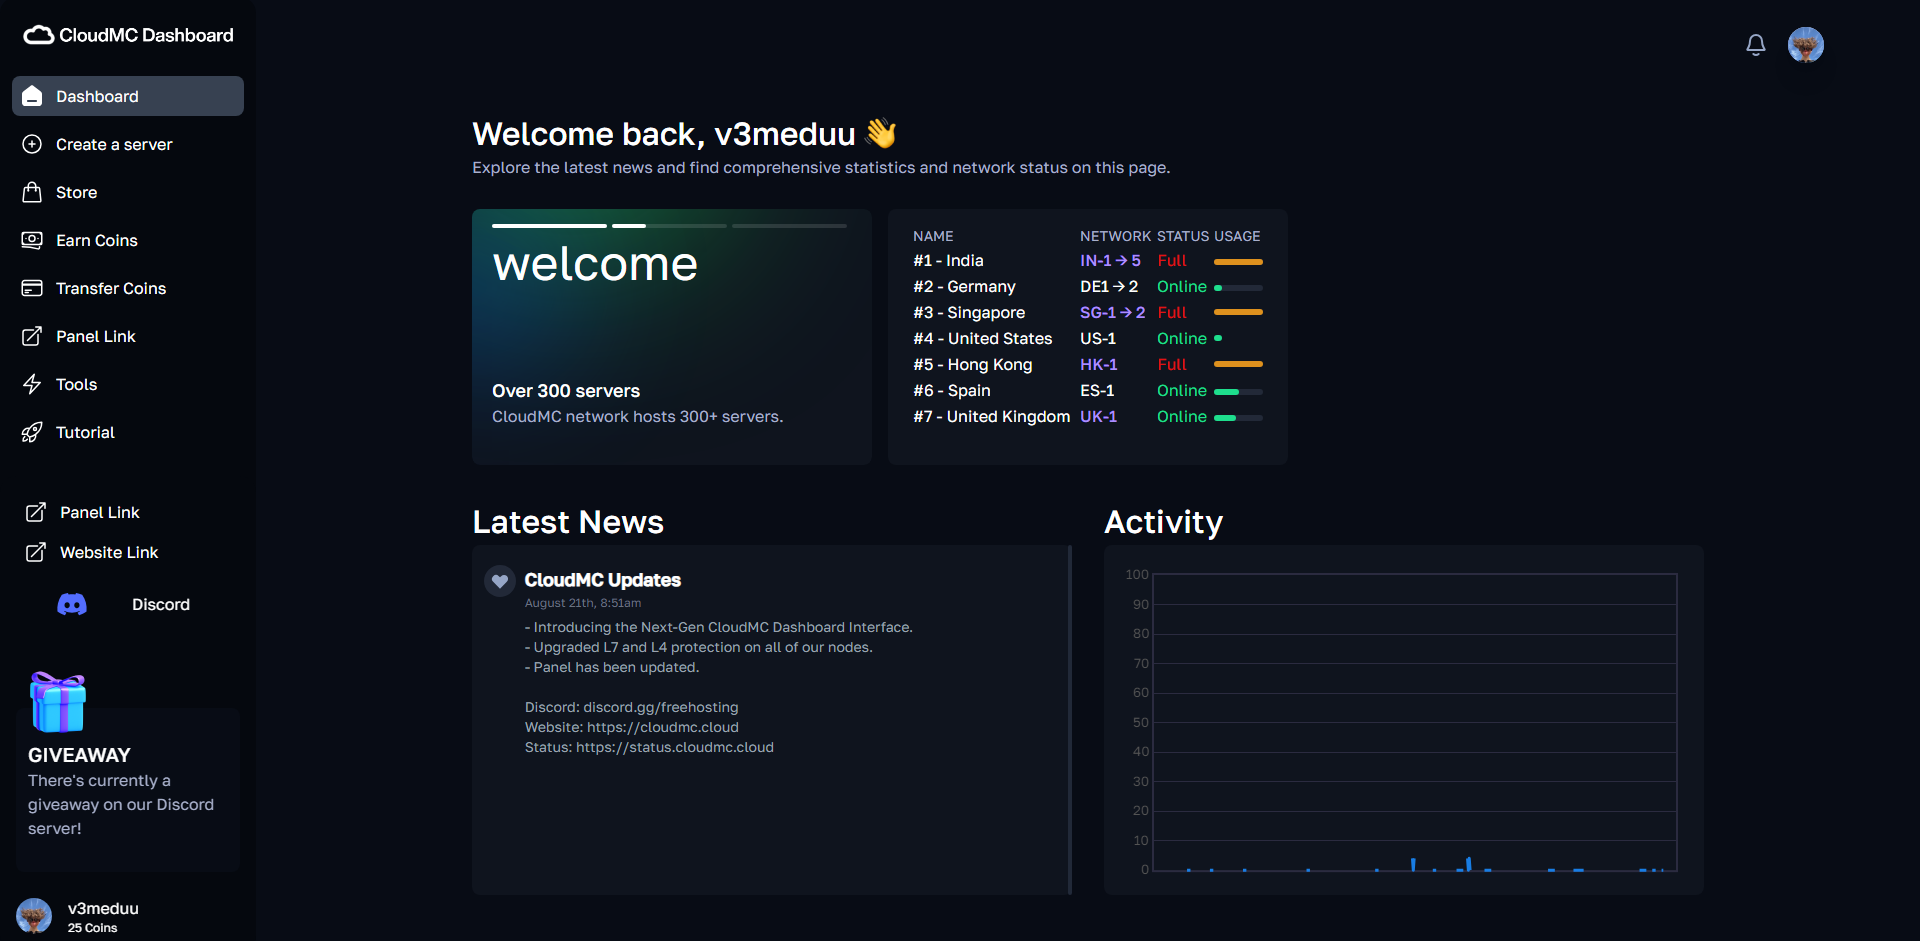Viewport: 1920px width, 941px height.
Task: Click the Store shopping bag icon
Action: (x=32, y=192)
